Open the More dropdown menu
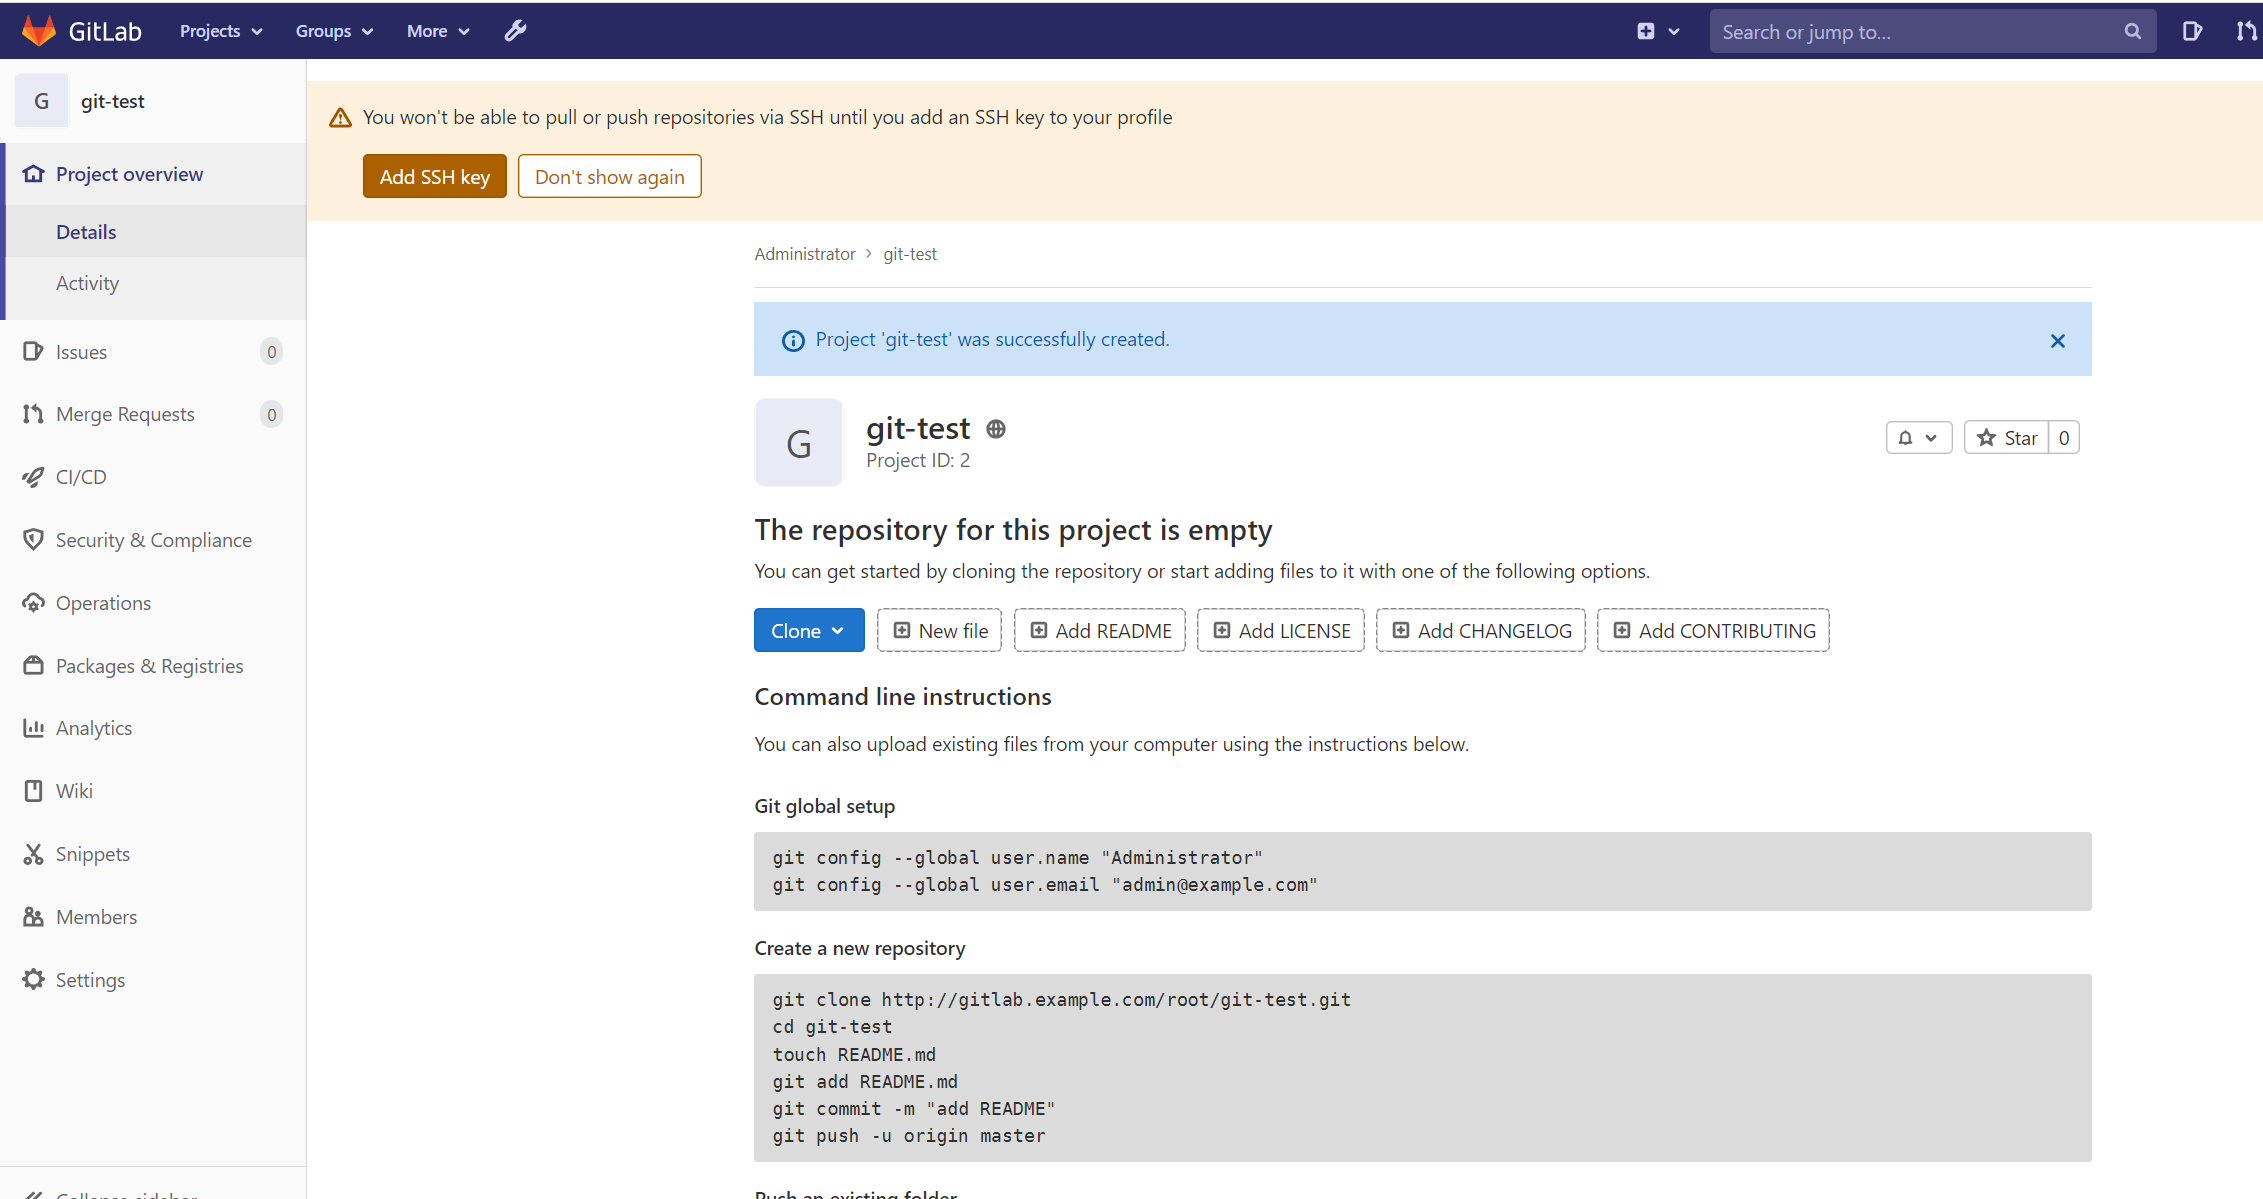 [x=438, y=31]
